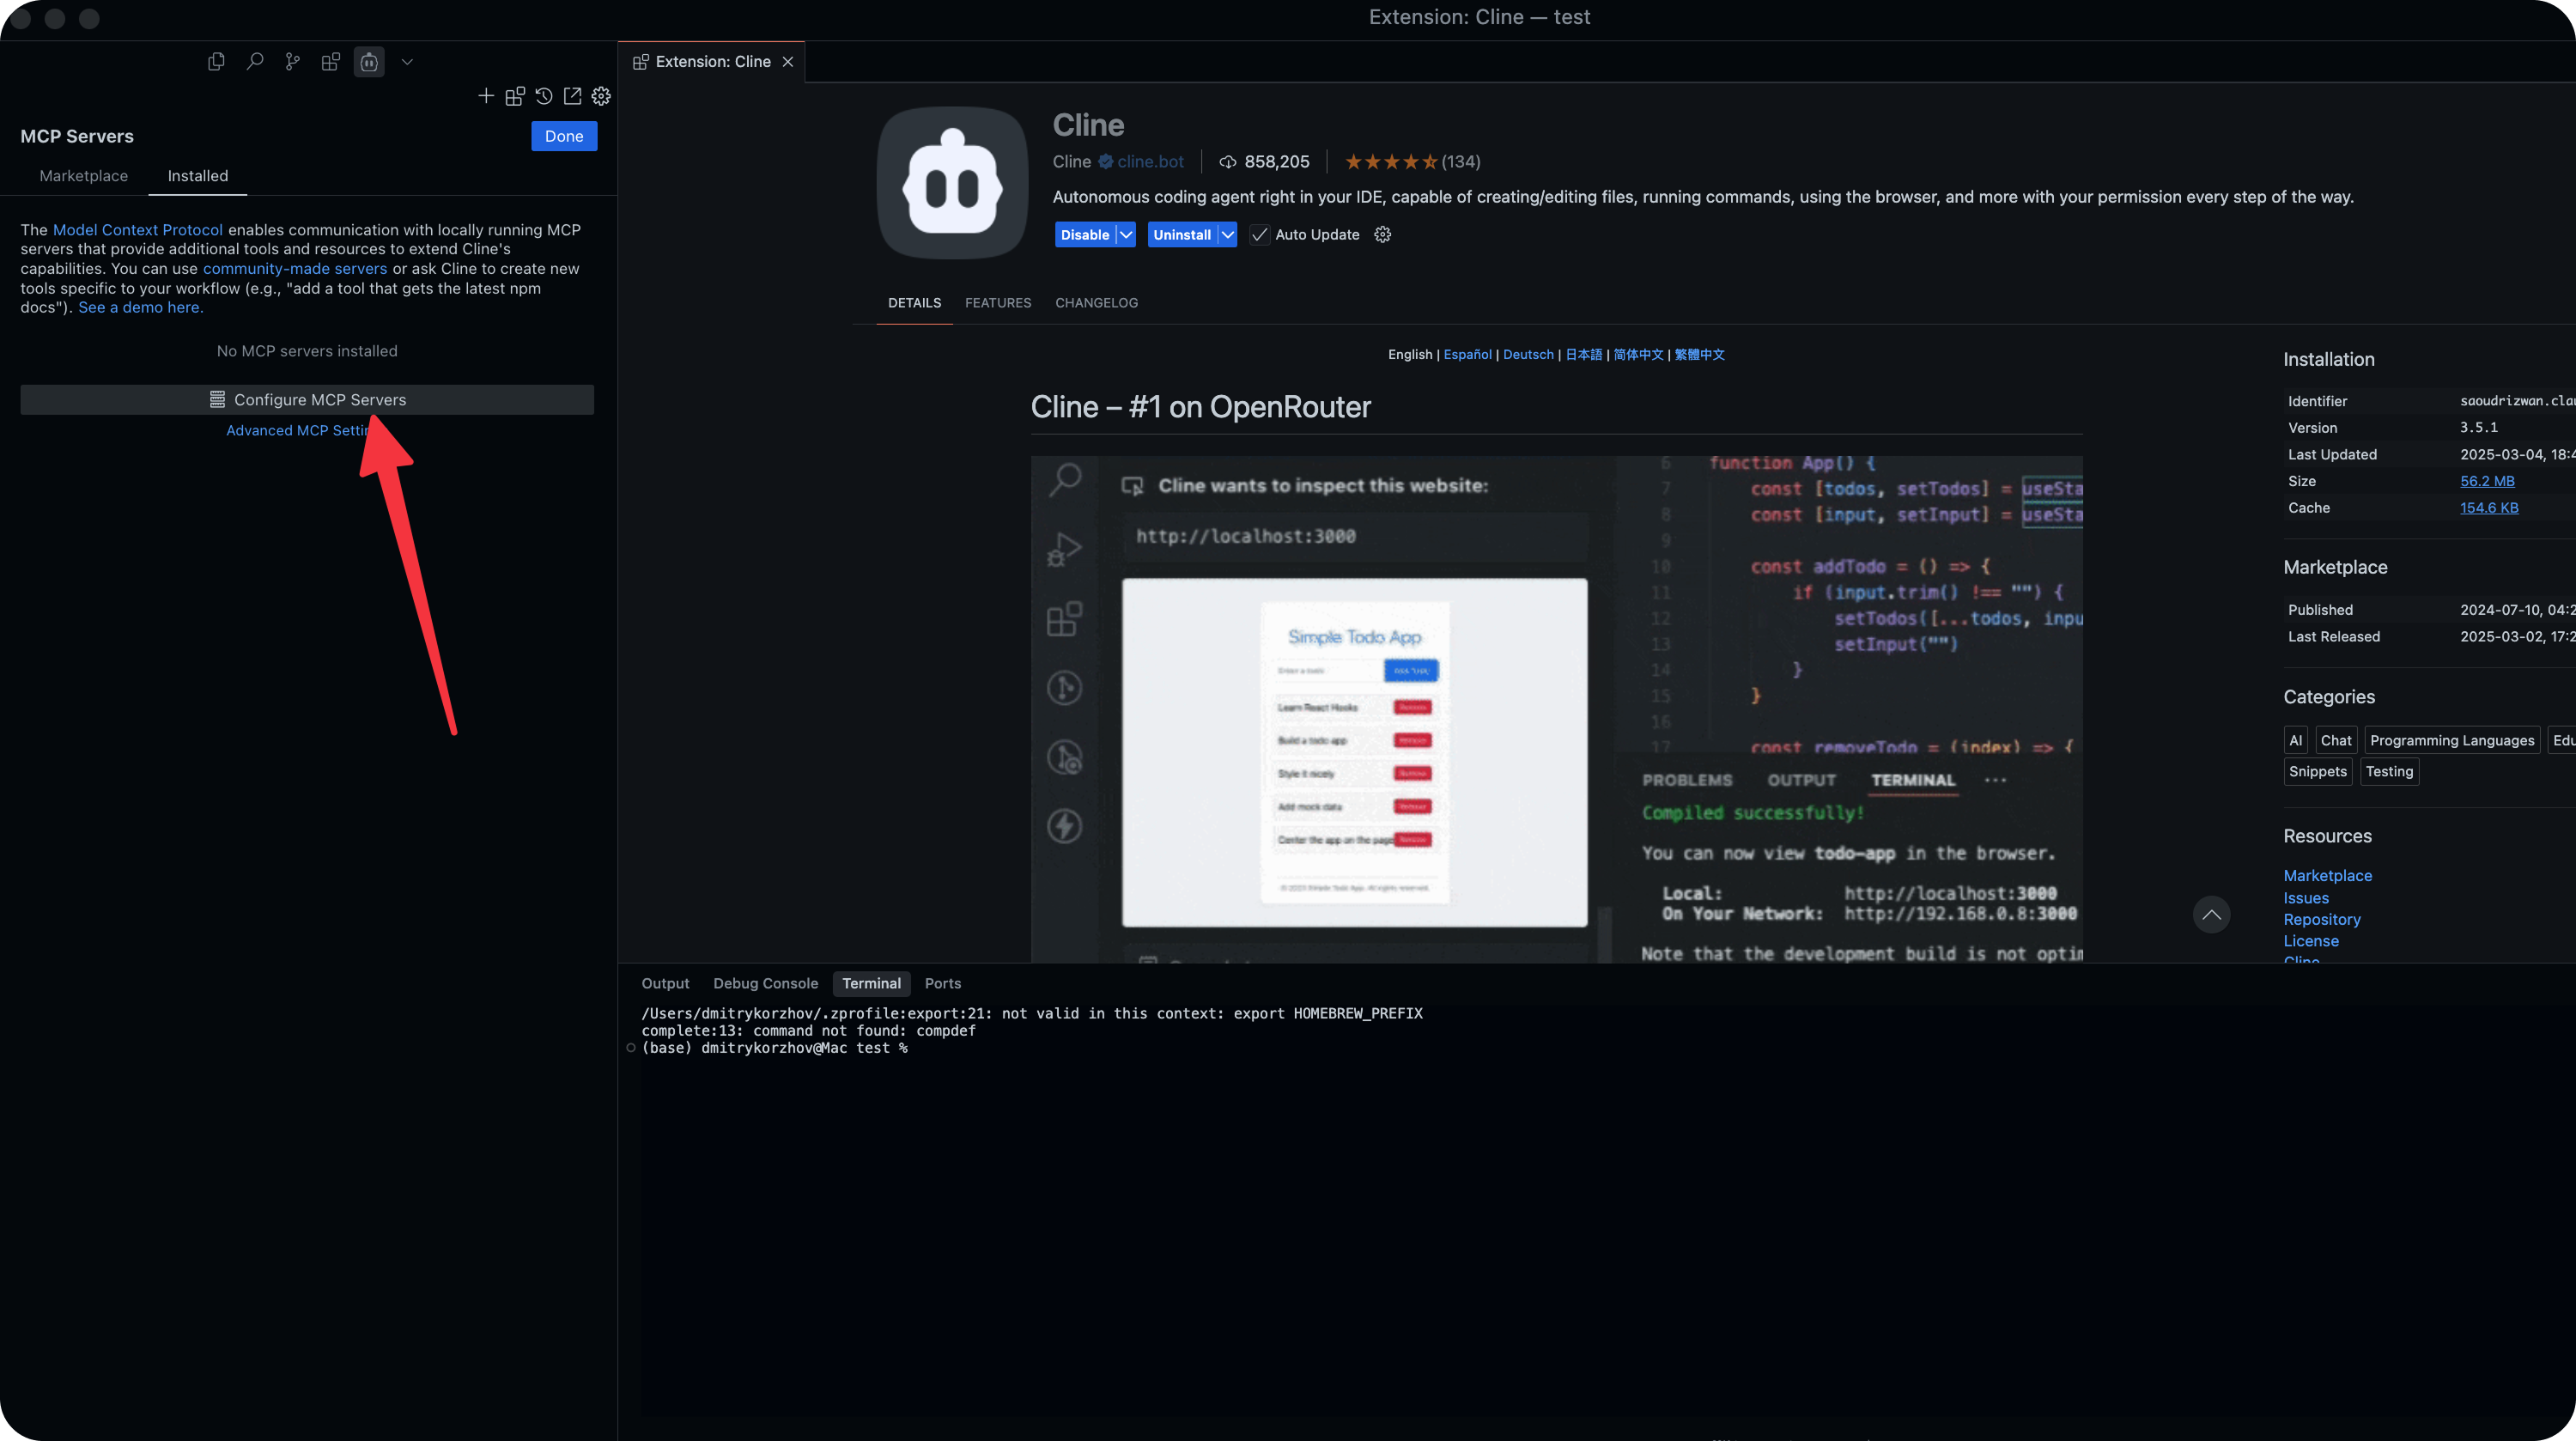Switch to the Marketplace tab
2576x1441 pixels.
point(84,176)
